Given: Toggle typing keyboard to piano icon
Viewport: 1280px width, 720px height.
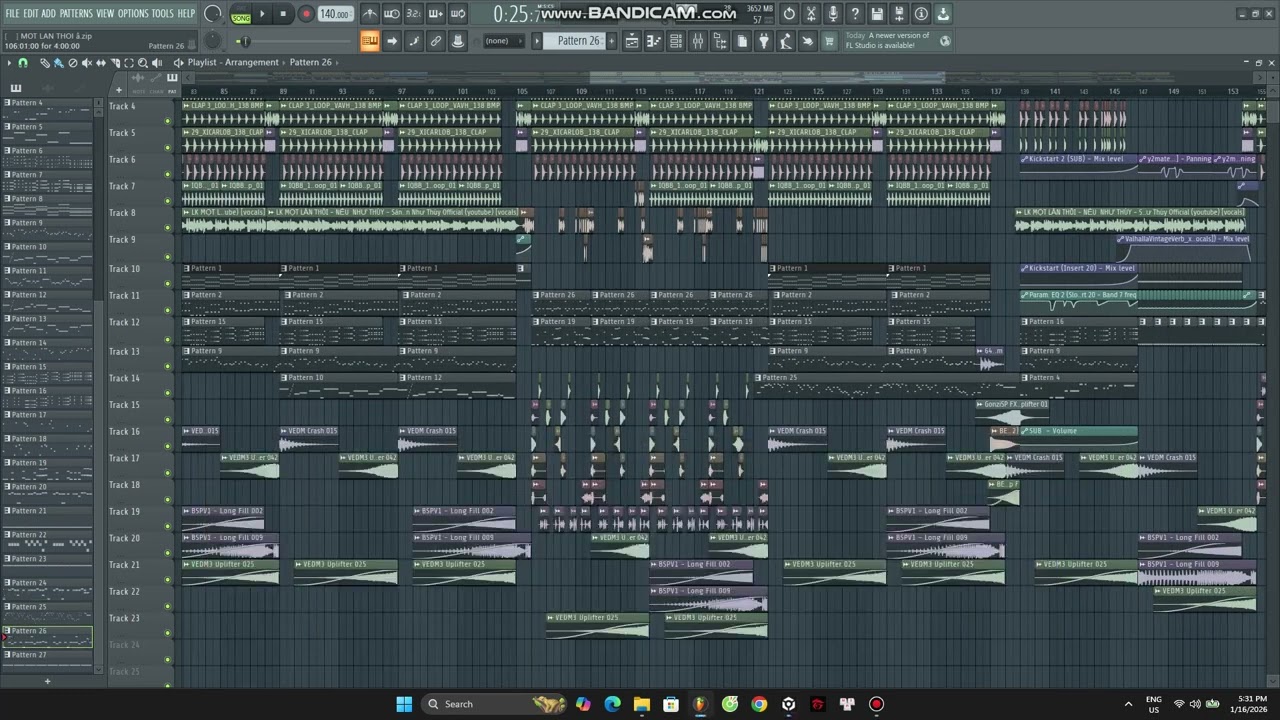Looking at the screenshot, I should point(369,41).
